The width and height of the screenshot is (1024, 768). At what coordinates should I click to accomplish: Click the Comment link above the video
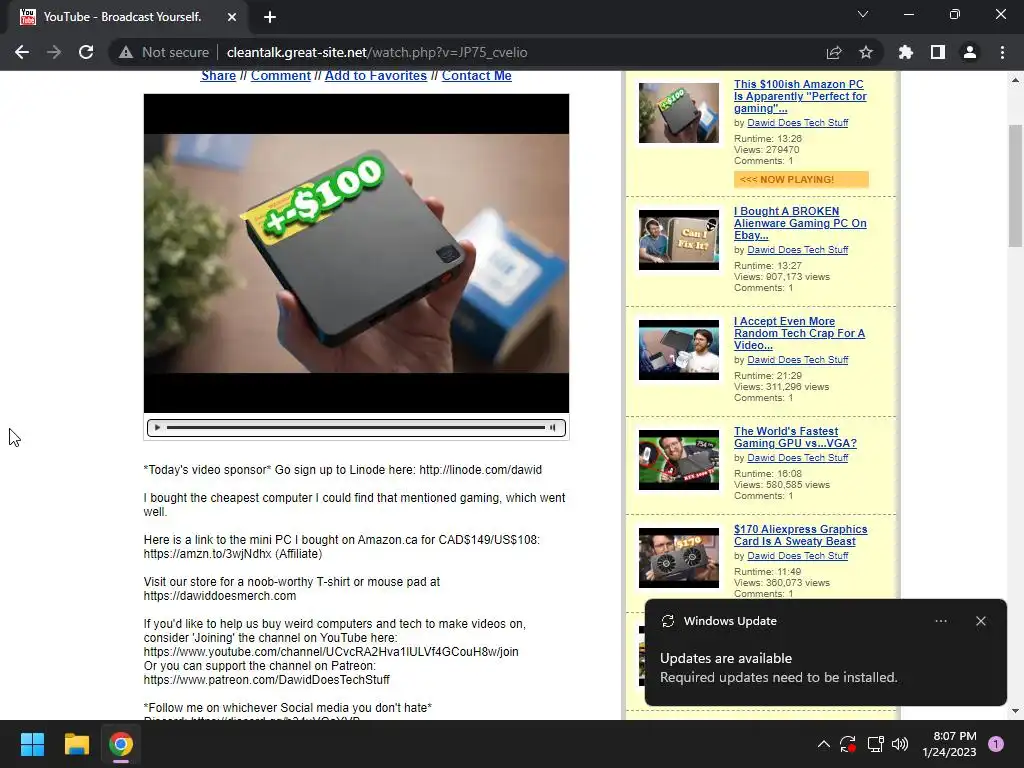point(281,76)
